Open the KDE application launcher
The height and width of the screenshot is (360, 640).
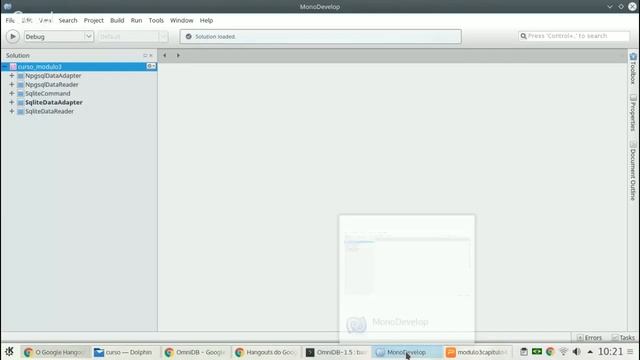point(9,351)
